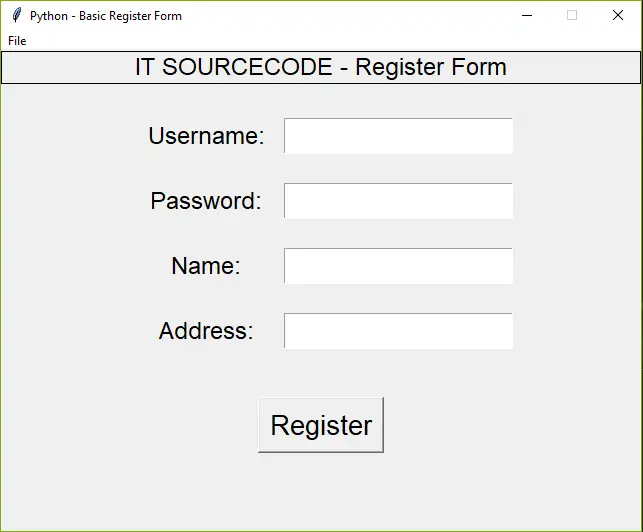Close the Python register form window
The width and height of the screenshot is (643, 532).
point(617,16)
